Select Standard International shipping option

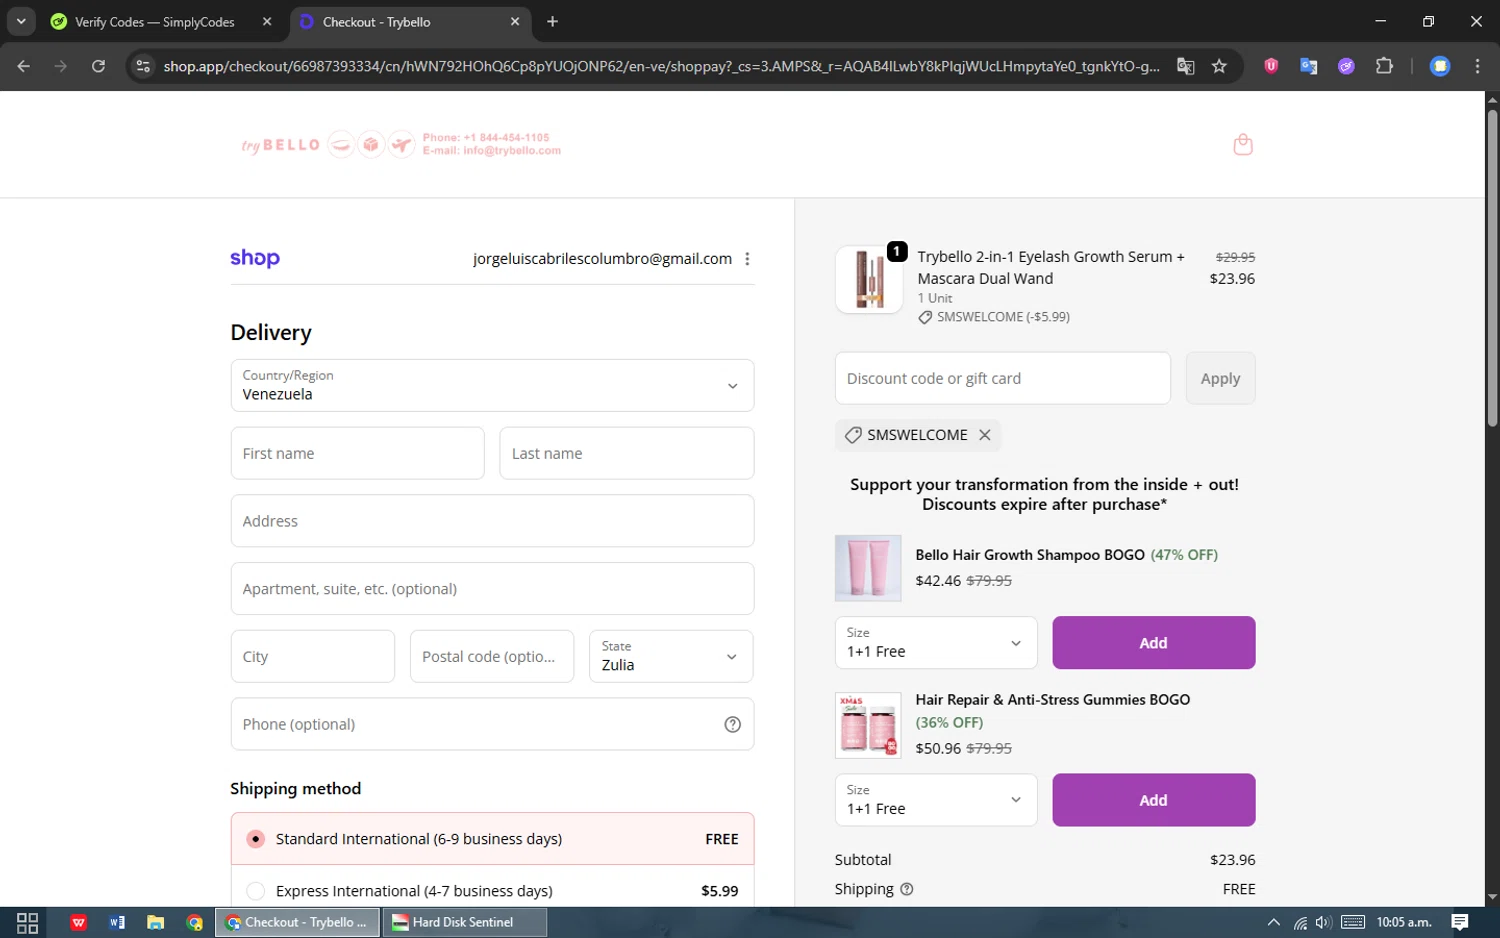pyautogui.click(x=492, y=839)
